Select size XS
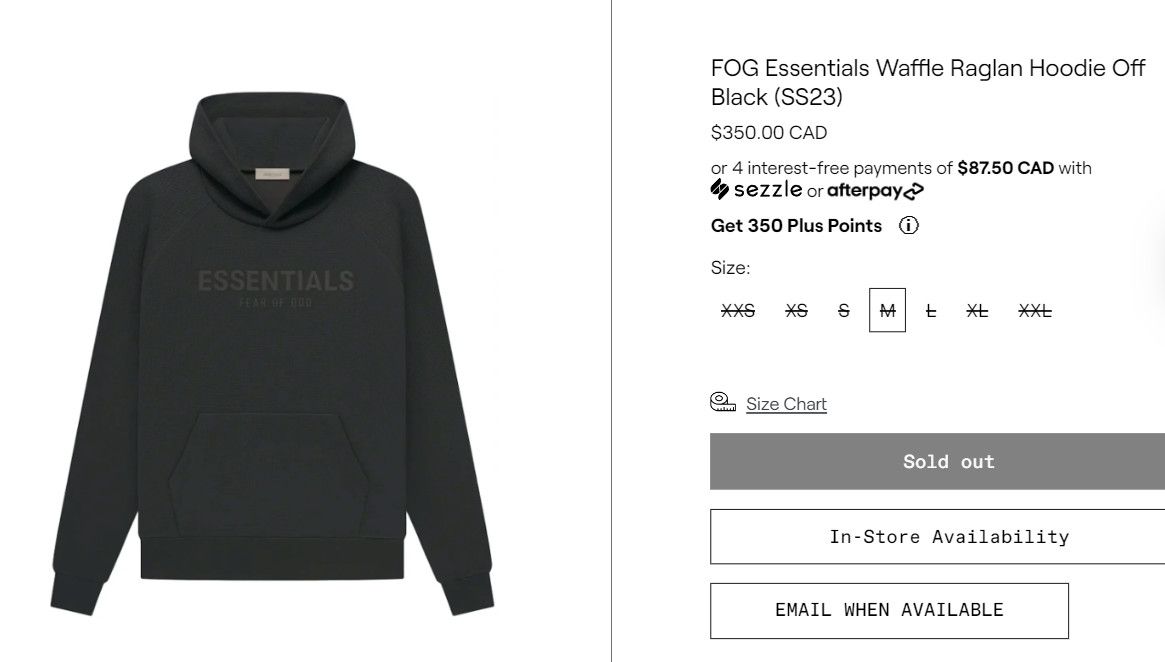This screenshot has width=1165, height=662. point(796,311)
